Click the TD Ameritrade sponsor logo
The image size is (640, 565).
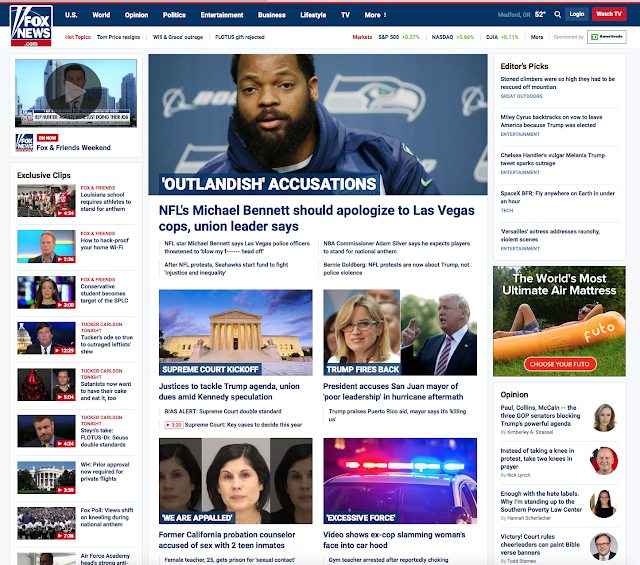click(607, 37)
